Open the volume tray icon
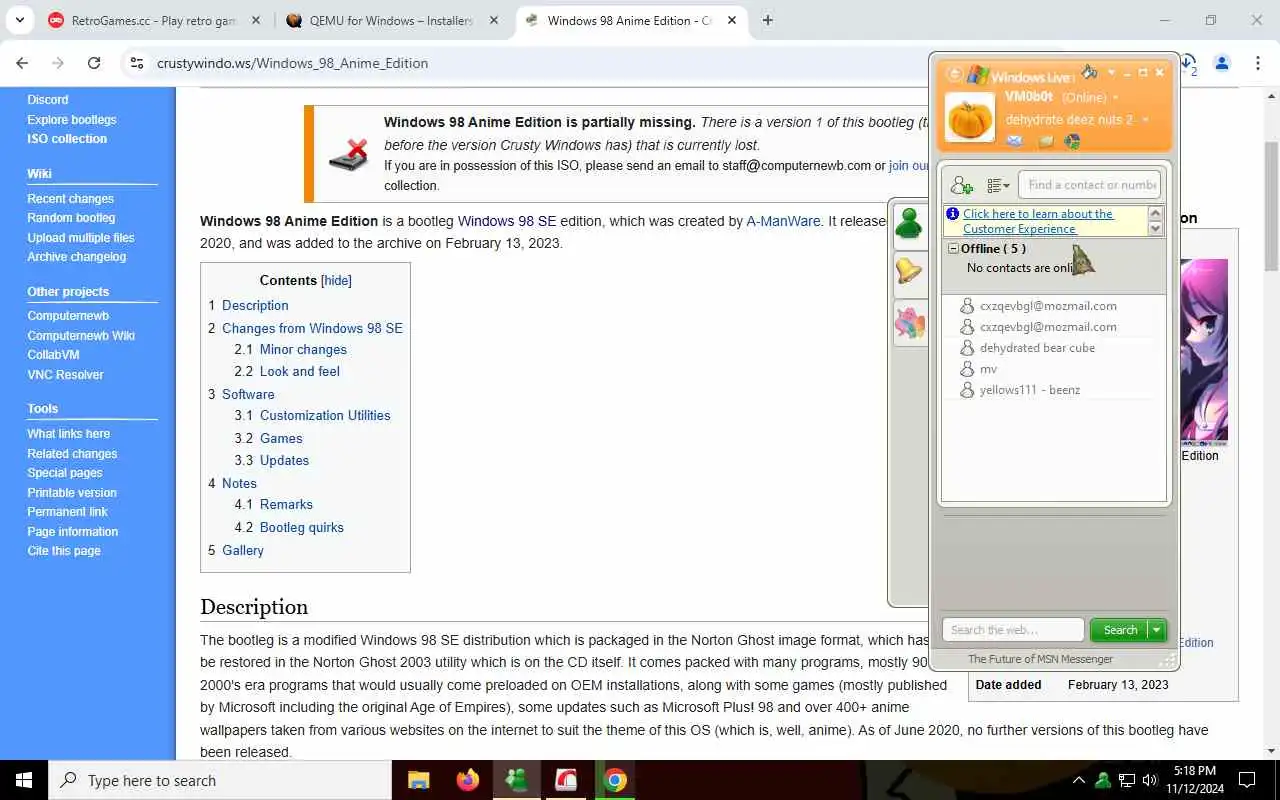1280x800 pixels. [x=1150, y=780]
